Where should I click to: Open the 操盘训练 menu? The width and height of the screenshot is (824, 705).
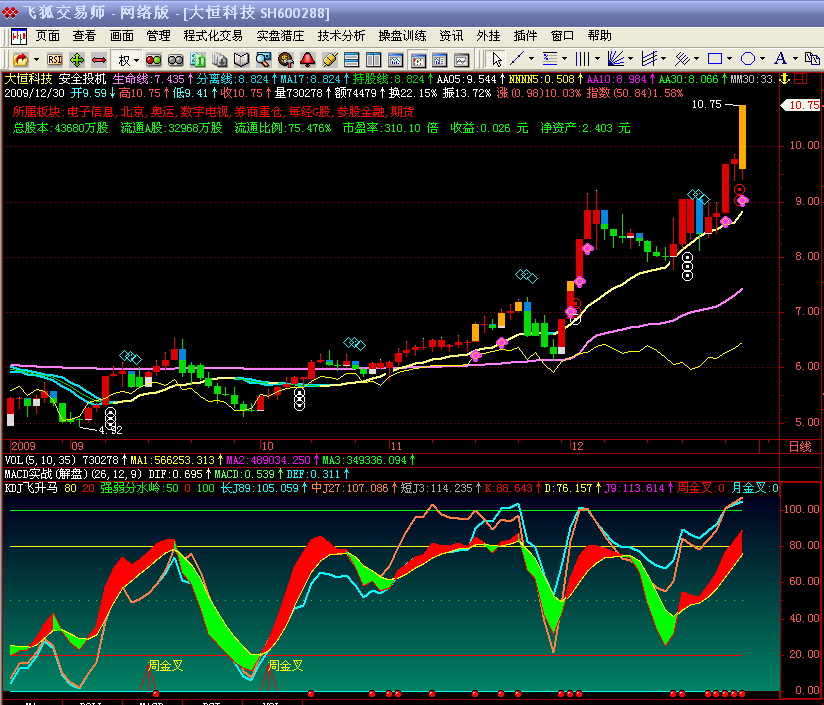tap(403, 36)
